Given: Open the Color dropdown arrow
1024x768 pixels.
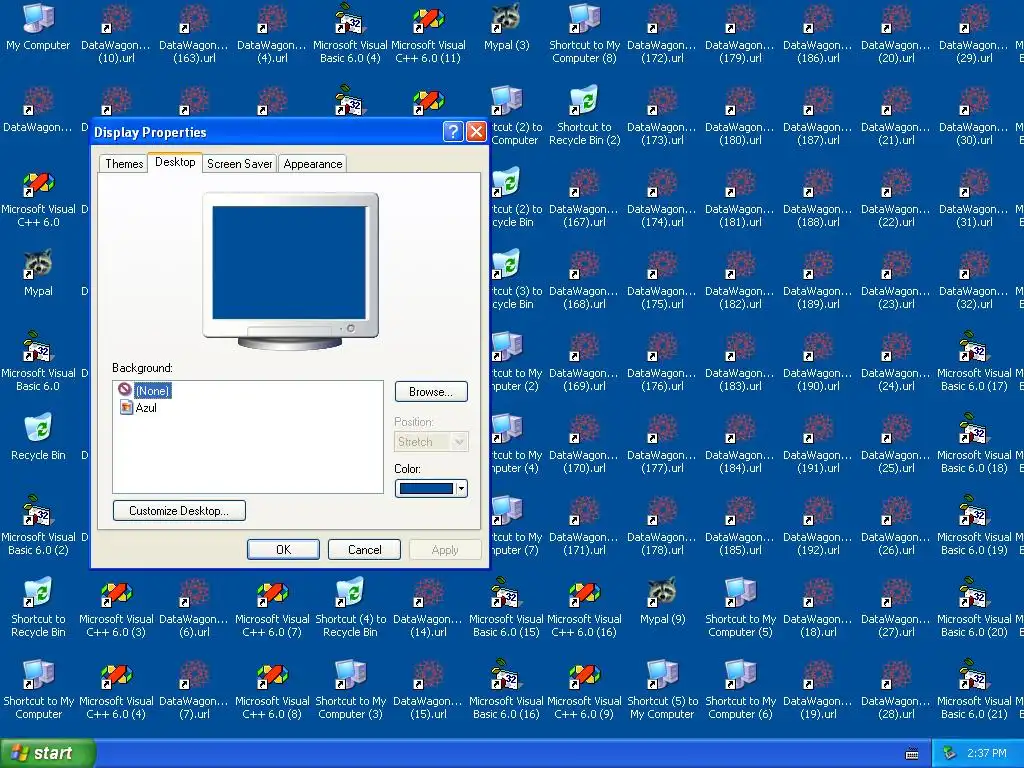Looking at the screenshot, I should point(461,488).
